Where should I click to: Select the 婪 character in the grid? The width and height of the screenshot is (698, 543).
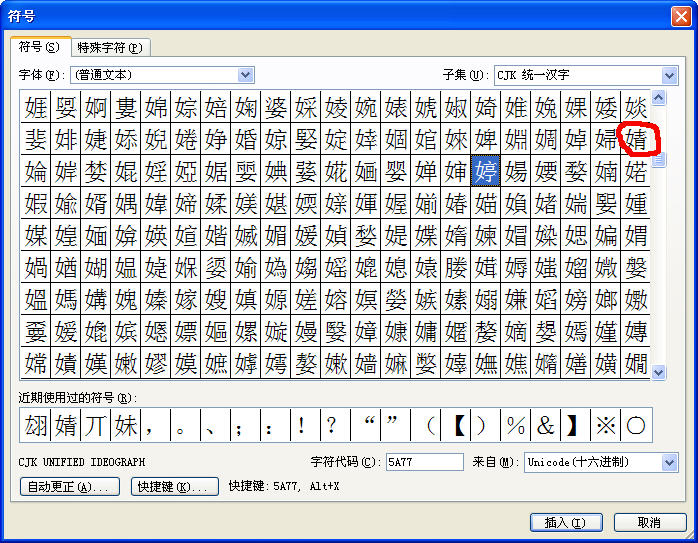pyautogui.click(x=96, y=171)
